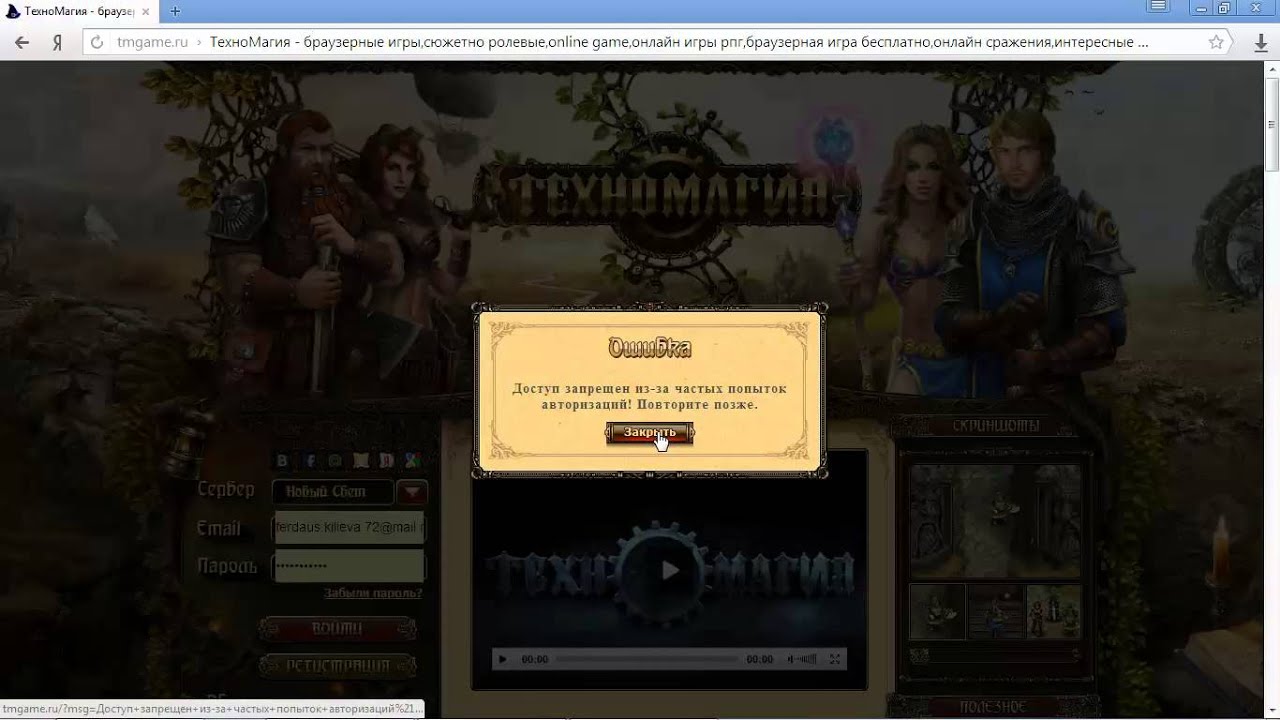Open the large screenshot preview image

point(995,520)
